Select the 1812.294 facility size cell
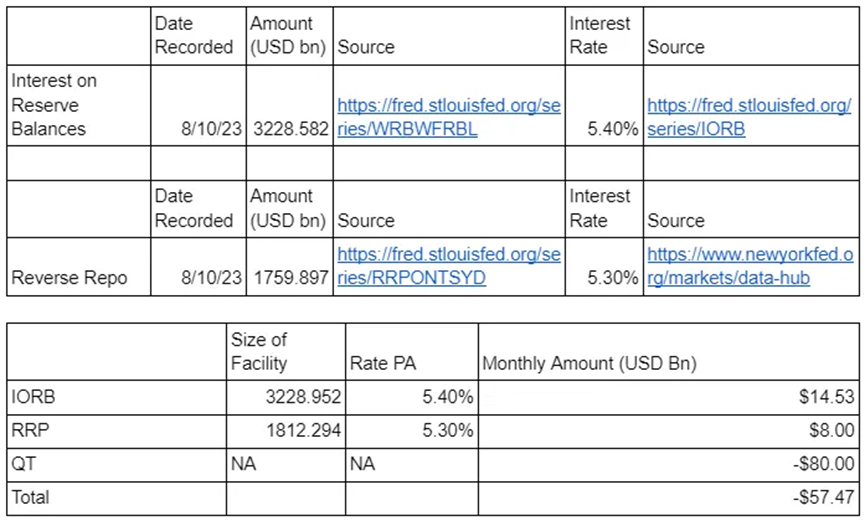Screen dimensions: 865x521 click(x=286, y=431)
